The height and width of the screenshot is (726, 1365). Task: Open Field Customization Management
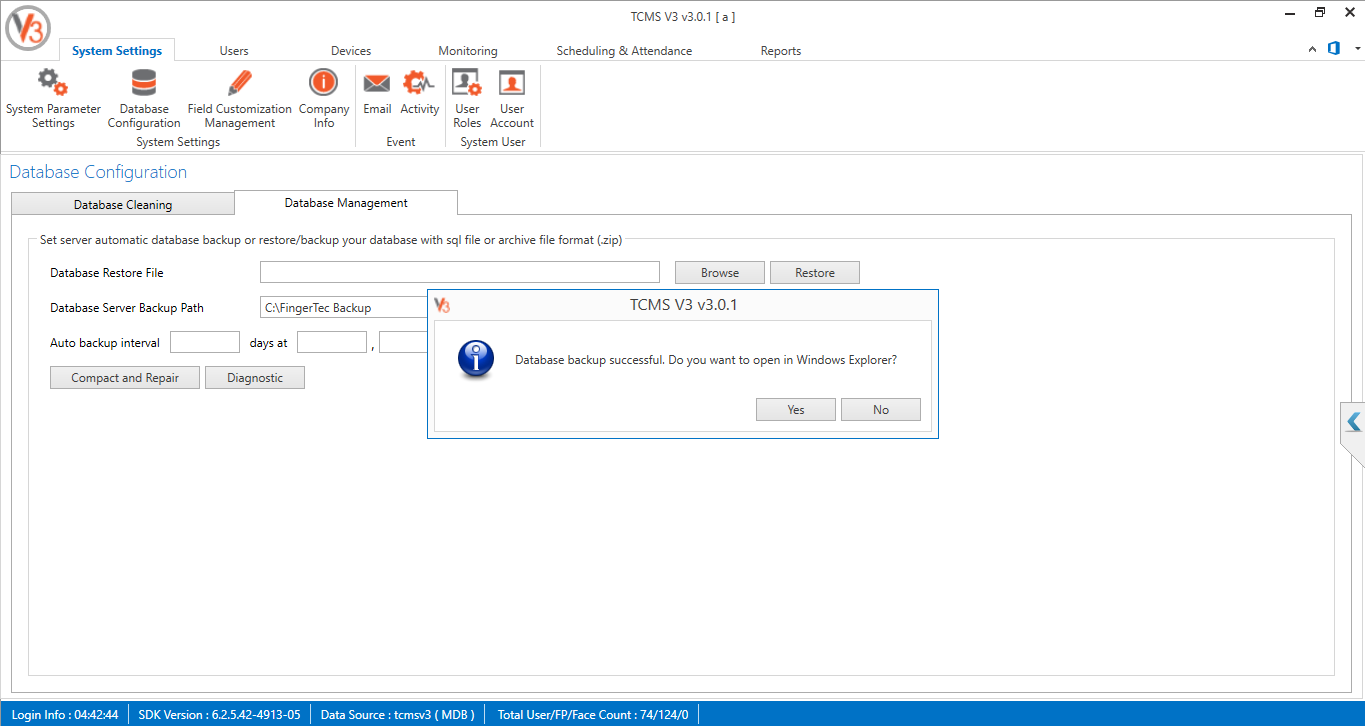click(x=240, y=98)
